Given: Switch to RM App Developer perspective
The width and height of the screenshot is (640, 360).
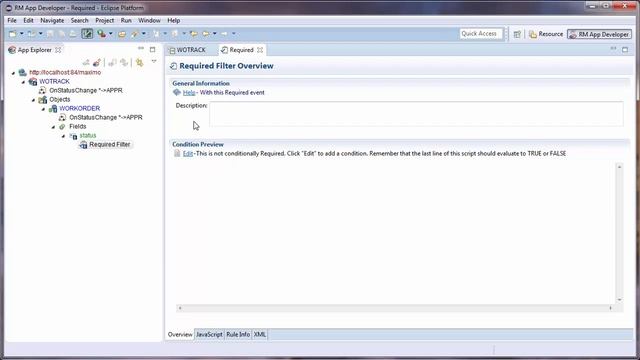Looking at the screenshot, I should coord(599,34).
